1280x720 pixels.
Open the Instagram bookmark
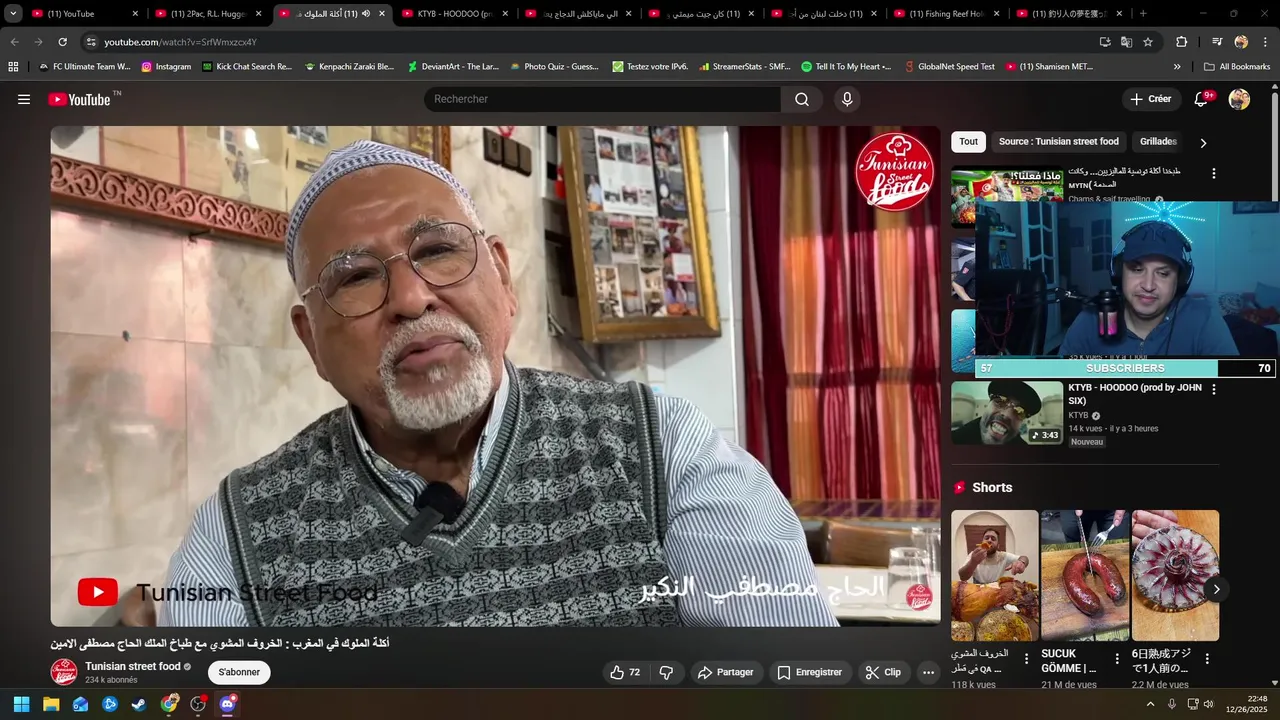pyautogui.click(x=166, y=67)
